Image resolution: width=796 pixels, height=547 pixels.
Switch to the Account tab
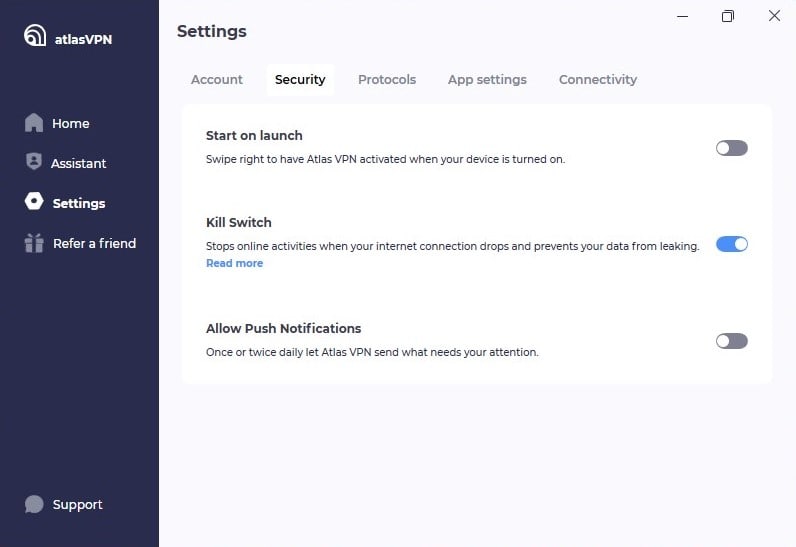217,80
